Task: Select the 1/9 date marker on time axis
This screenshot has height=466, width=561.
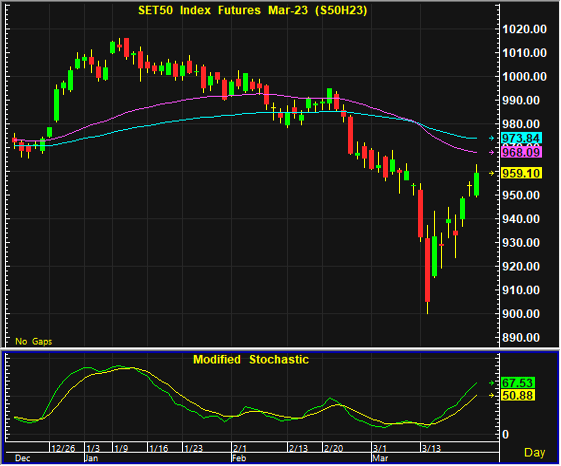Action: coord(121,448)
